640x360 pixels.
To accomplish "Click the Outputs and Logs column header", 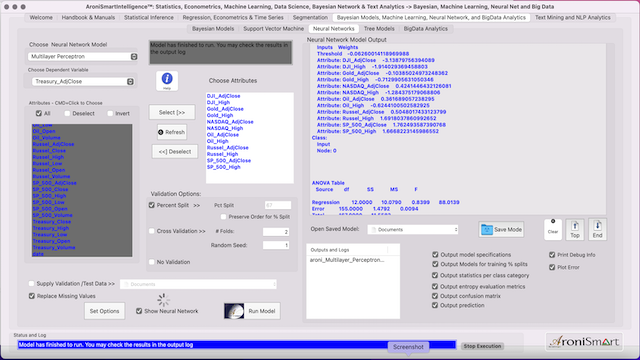I will pos(330,250).
